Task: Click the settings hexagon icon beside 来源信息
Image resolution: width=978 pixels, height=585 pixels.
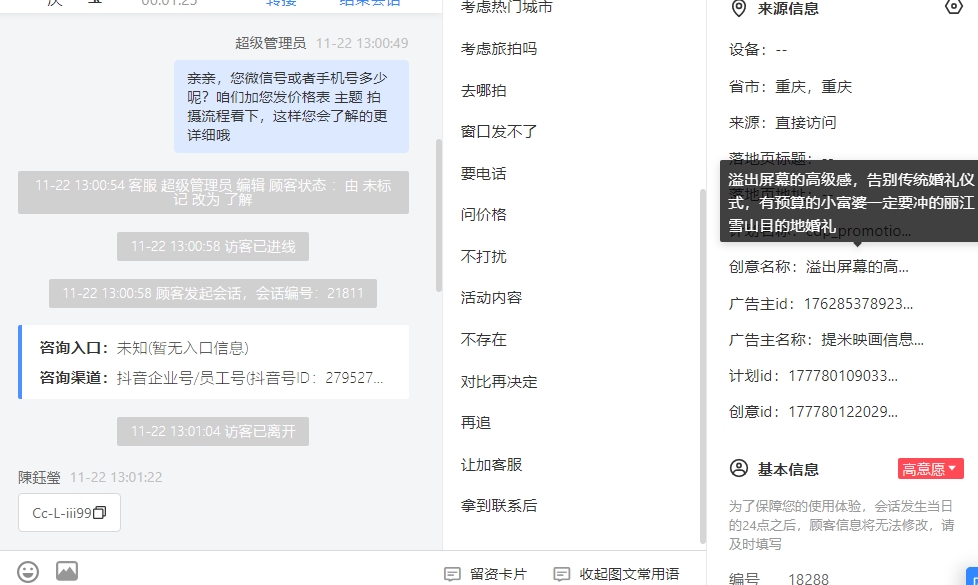Action: [x=953, y=7]
